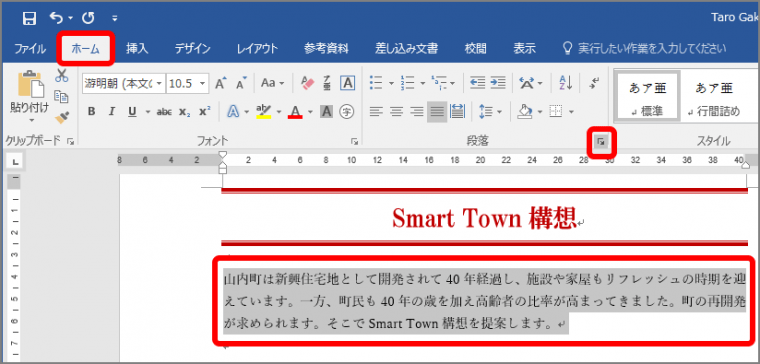This screenshot has height=364, width=760.
Task: Open the Change Case Aa dropdown
Action: [x=272, y=83]
